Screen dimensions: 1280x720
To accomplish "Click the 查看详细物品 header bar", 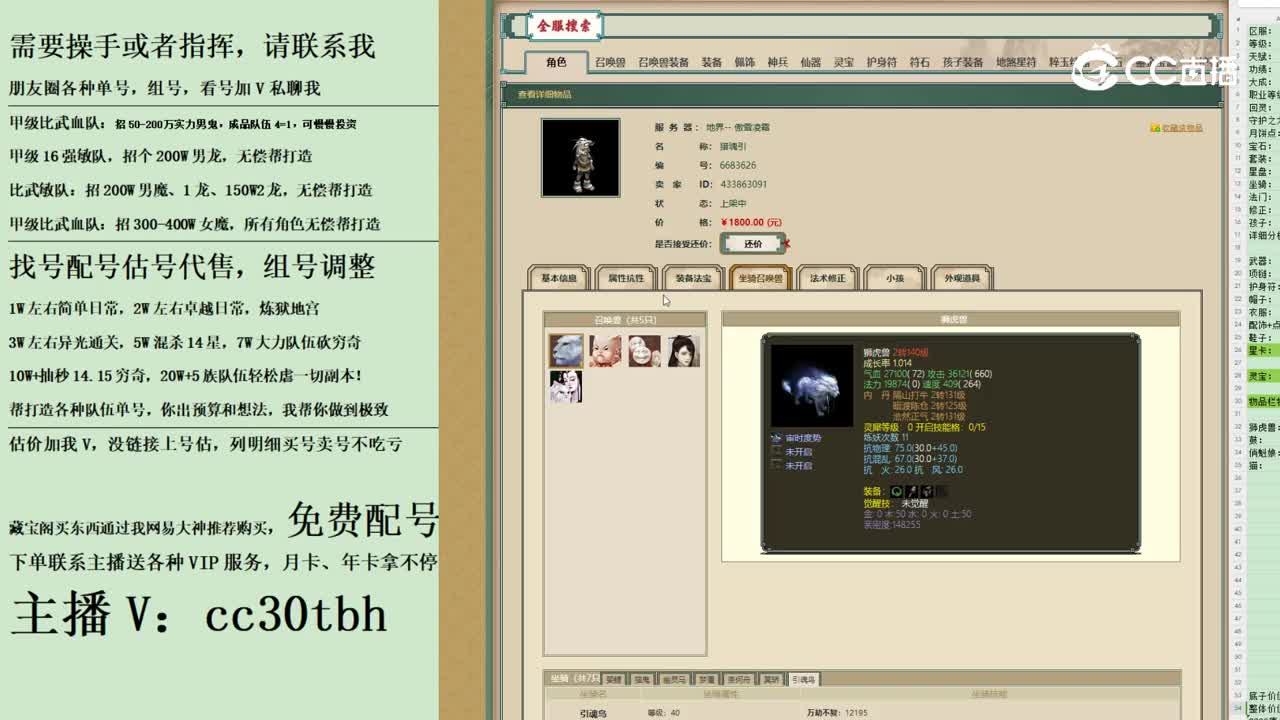I will (x=860, y=94).
